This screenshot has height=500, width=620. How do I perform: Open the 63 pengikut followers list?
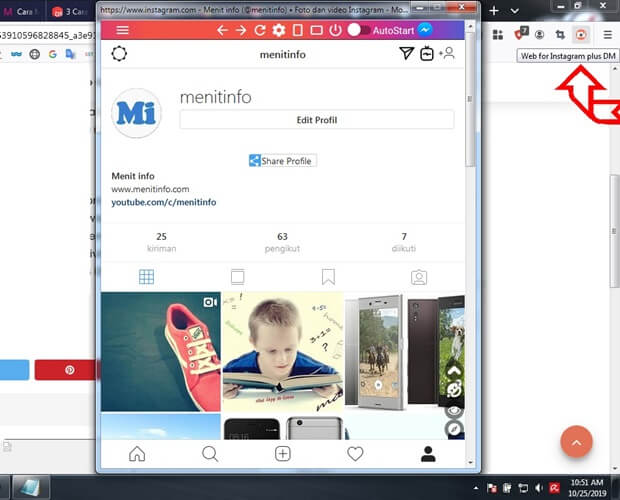point(282,242)
